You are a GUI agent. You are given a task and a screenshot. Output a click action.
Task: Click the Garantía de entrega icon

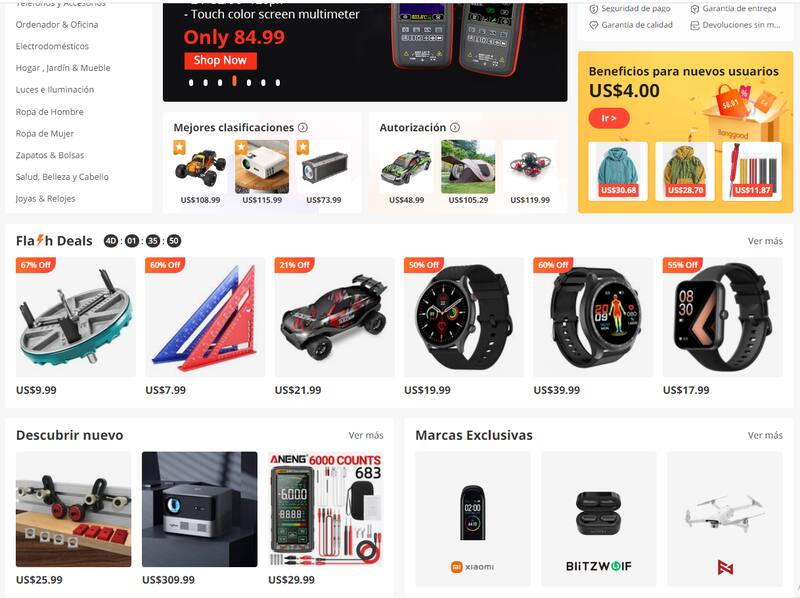tap(694, 9)
